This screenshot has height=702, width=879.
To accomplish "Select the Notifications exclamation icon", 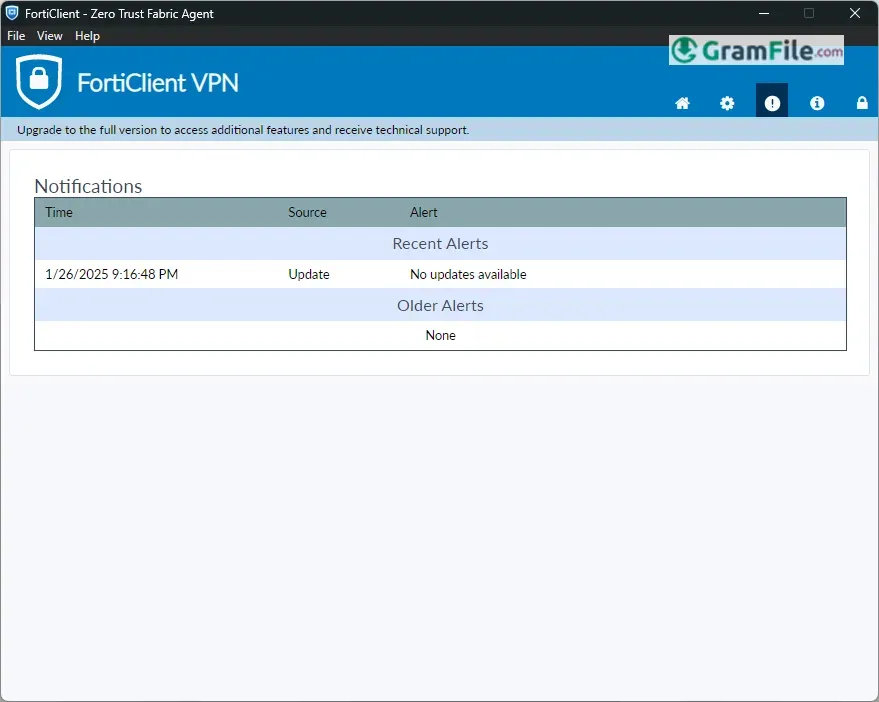I will pyautogui.click(x=772, y=100).
